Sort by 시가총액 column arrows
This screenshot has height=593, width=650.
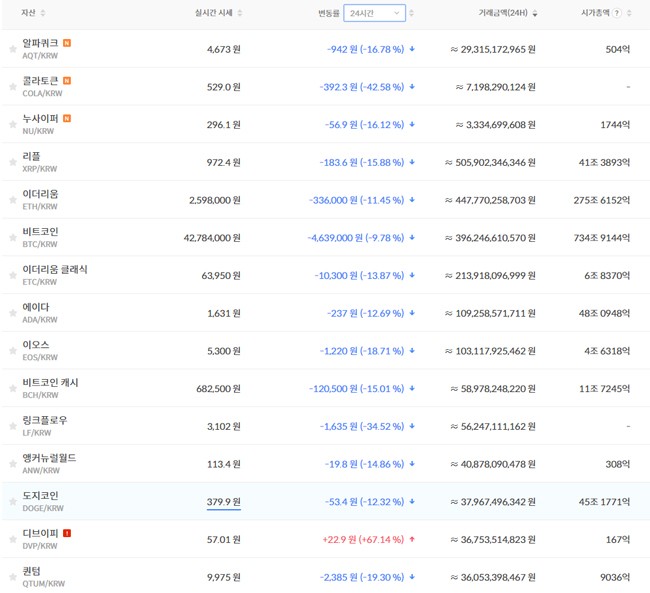629,13
